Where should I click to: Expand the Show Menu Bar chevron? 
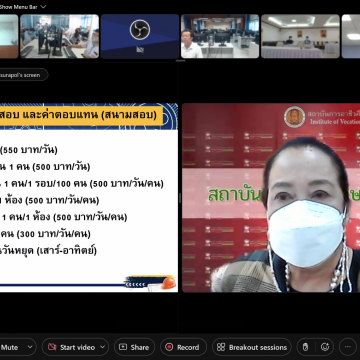(x=43, y=7)
